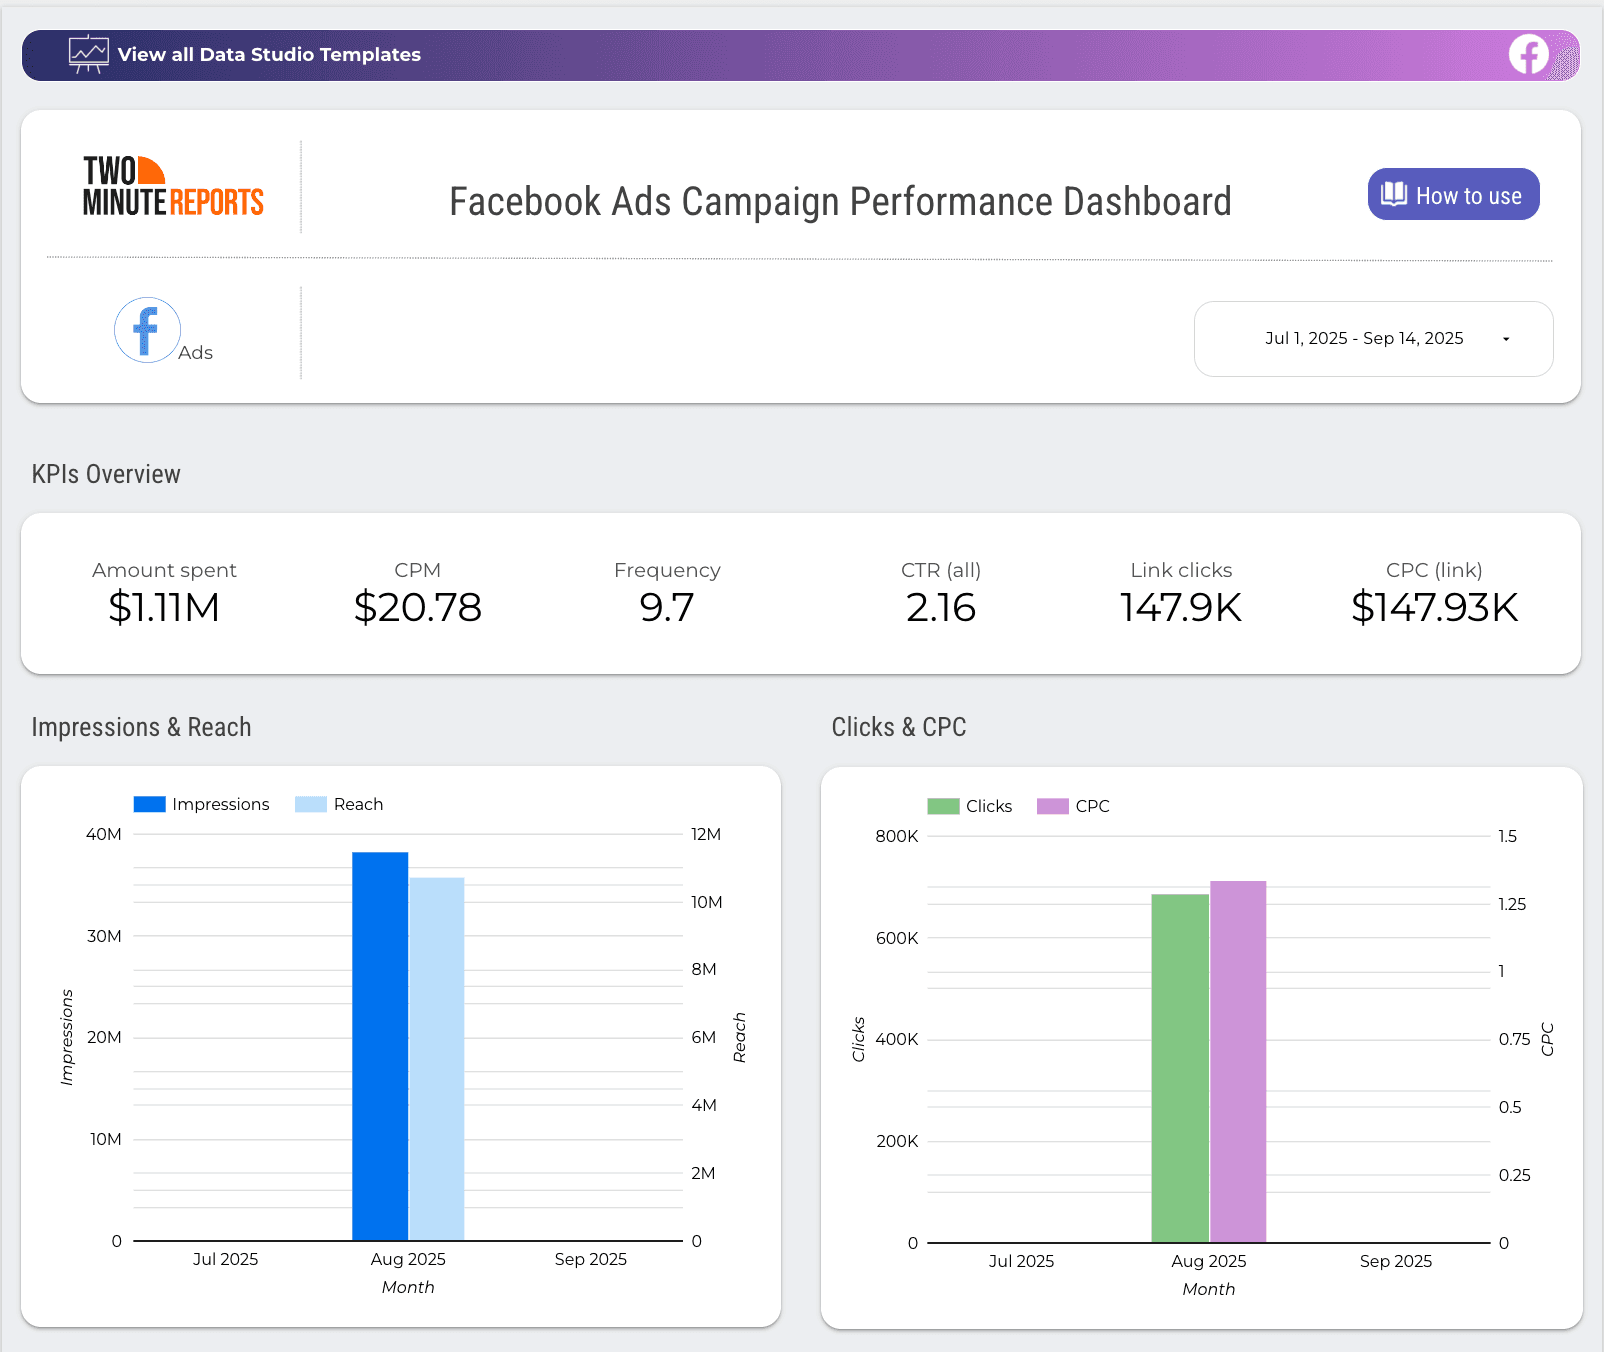Click the Amount spent KPI card

pyautogui.click(x=164, y=592)
